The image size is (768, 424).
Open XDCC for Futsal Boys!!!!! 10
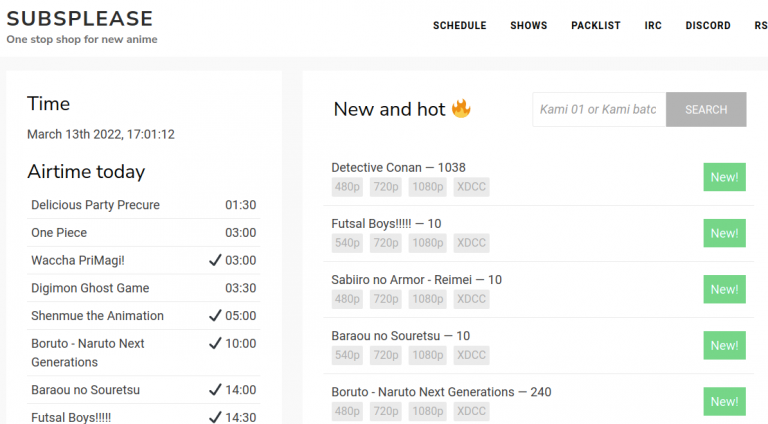(471, 243)
